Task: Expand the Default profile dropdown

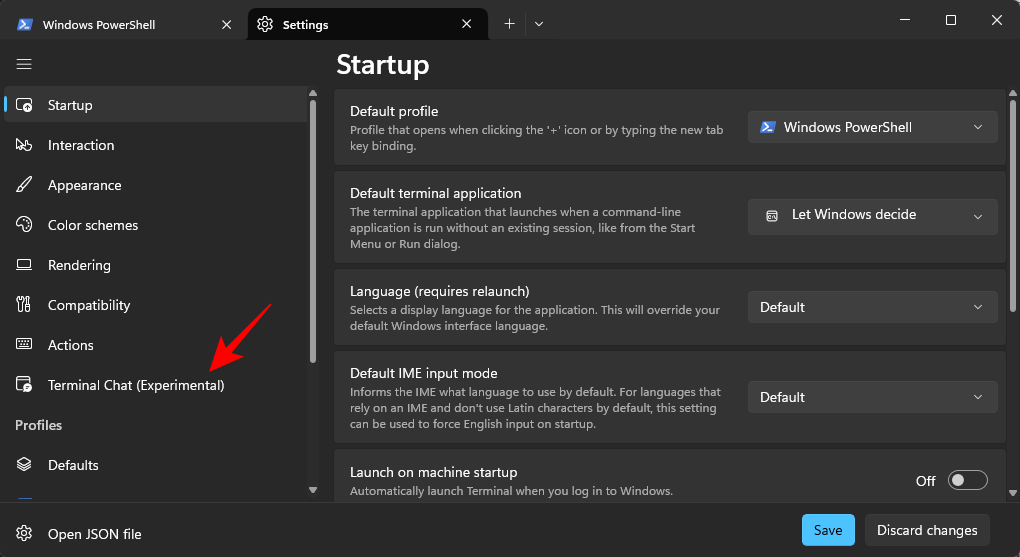Action: (x=872, y=127)
